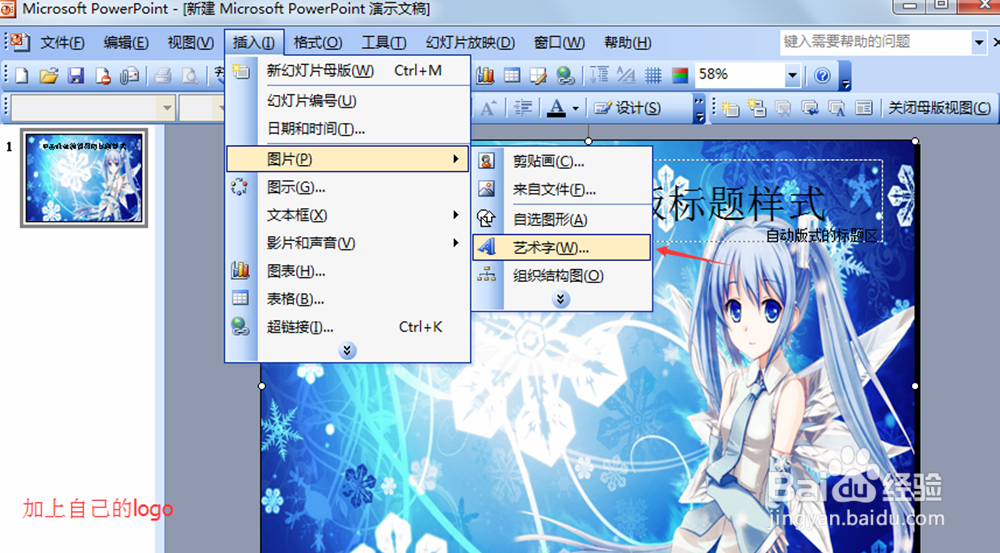Open the View (视图) menu
The image size is (1000, 553).
click(x=191, y=43)
